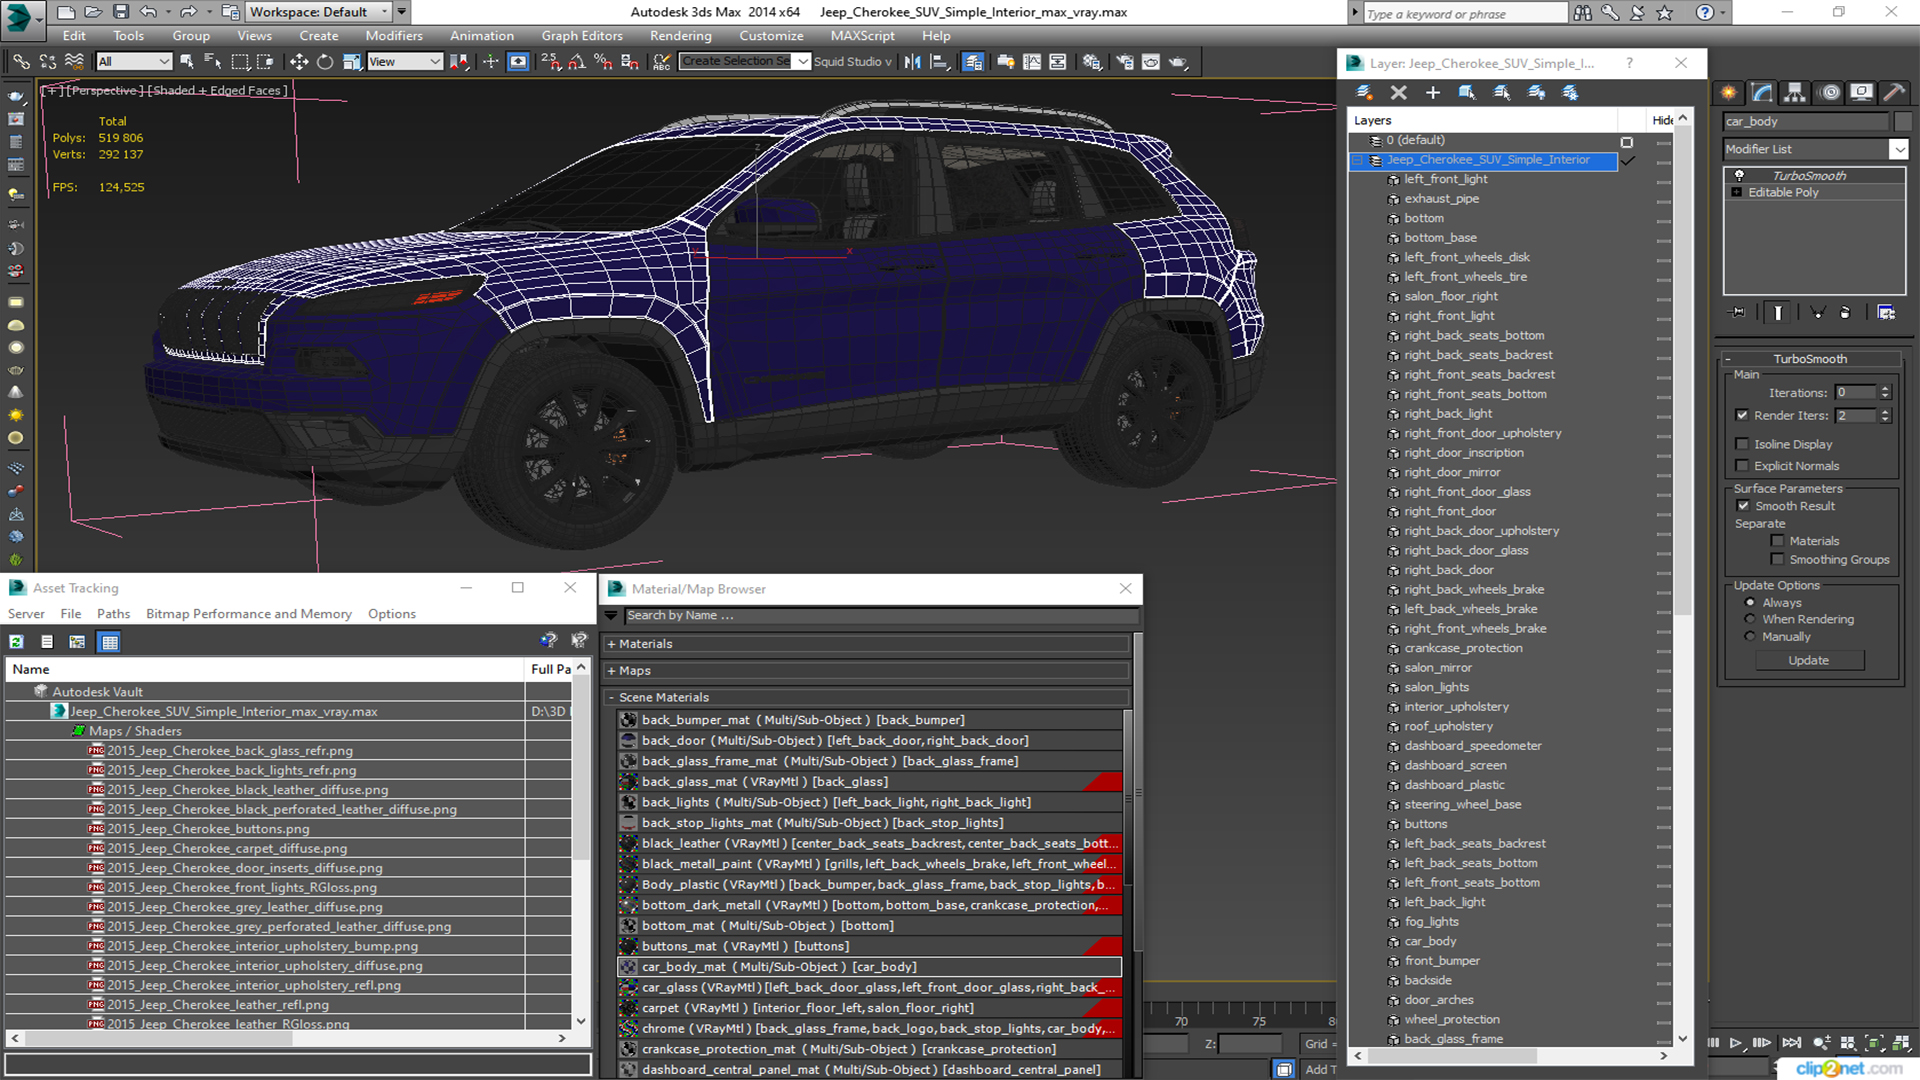
Task: Click the Mirror tool icon
Action: 913,62
